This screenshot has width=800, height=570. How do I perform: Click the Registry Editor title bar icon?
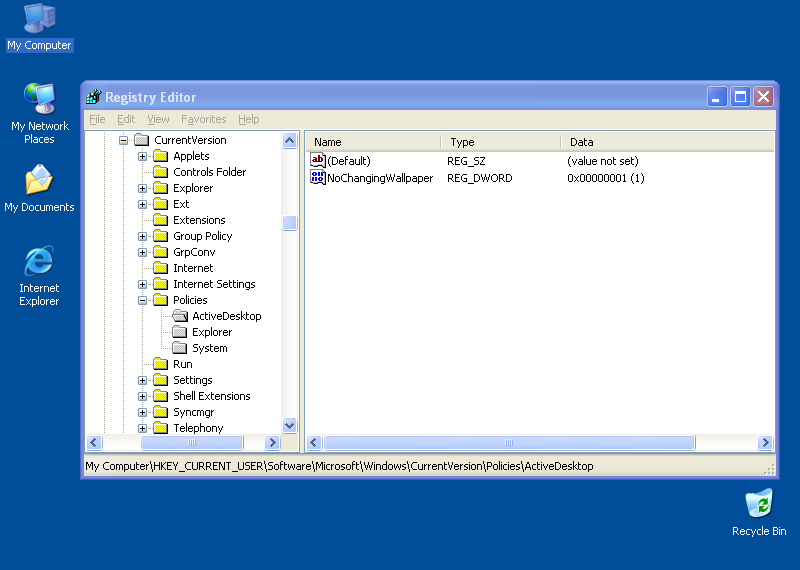point(94,96)
